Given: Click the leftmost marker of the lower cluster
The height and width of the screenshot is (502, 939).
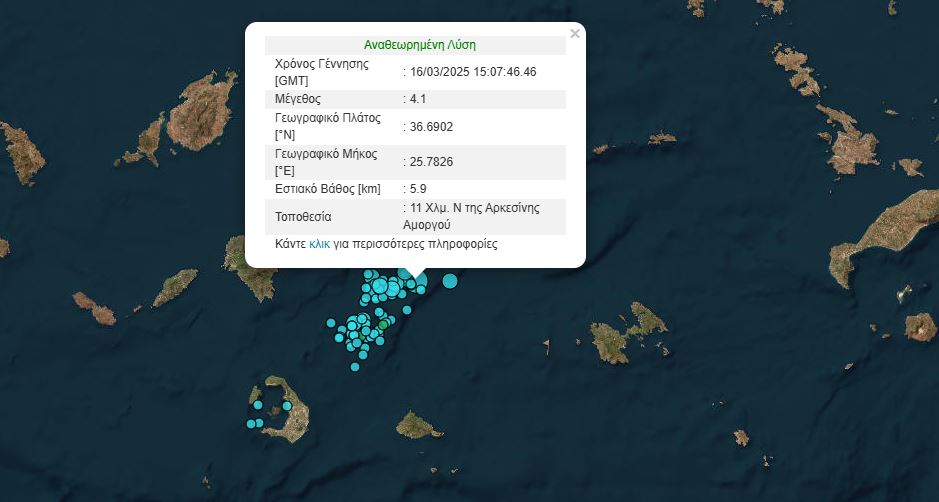Looking at the screenshot, I should (x=331, y=323).
